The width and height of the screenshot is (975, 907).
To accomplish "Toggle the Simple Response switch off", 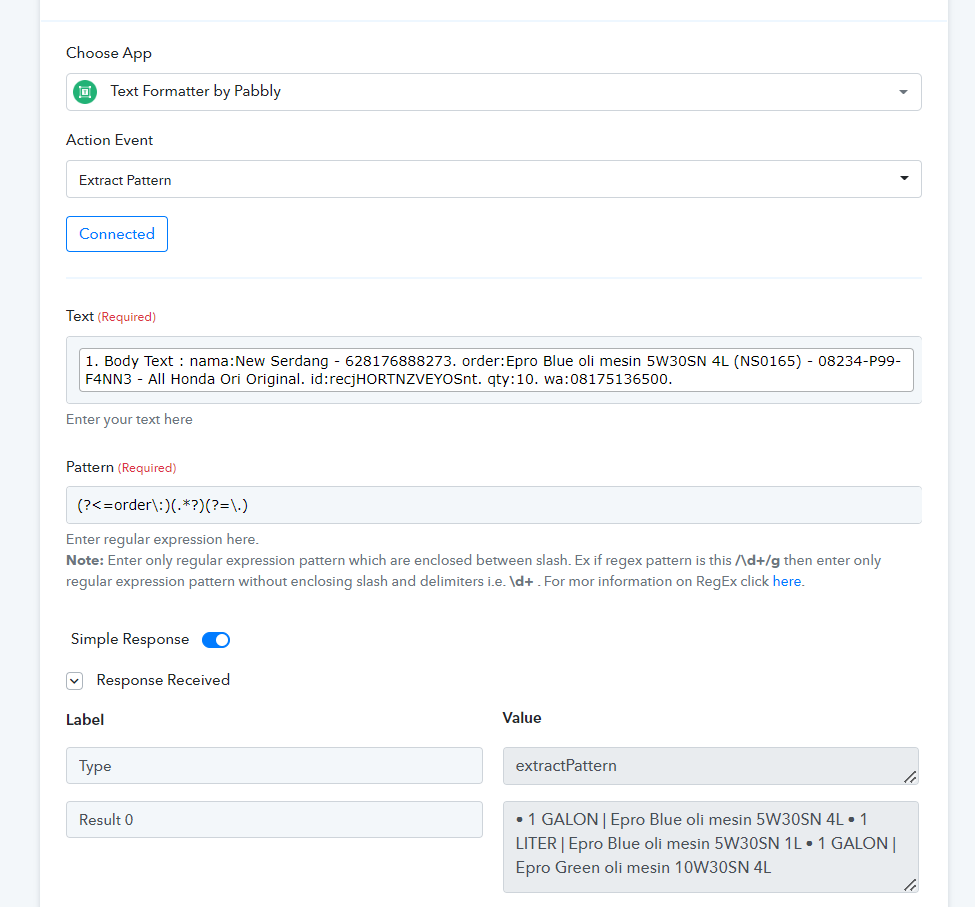I will (216, 640).
